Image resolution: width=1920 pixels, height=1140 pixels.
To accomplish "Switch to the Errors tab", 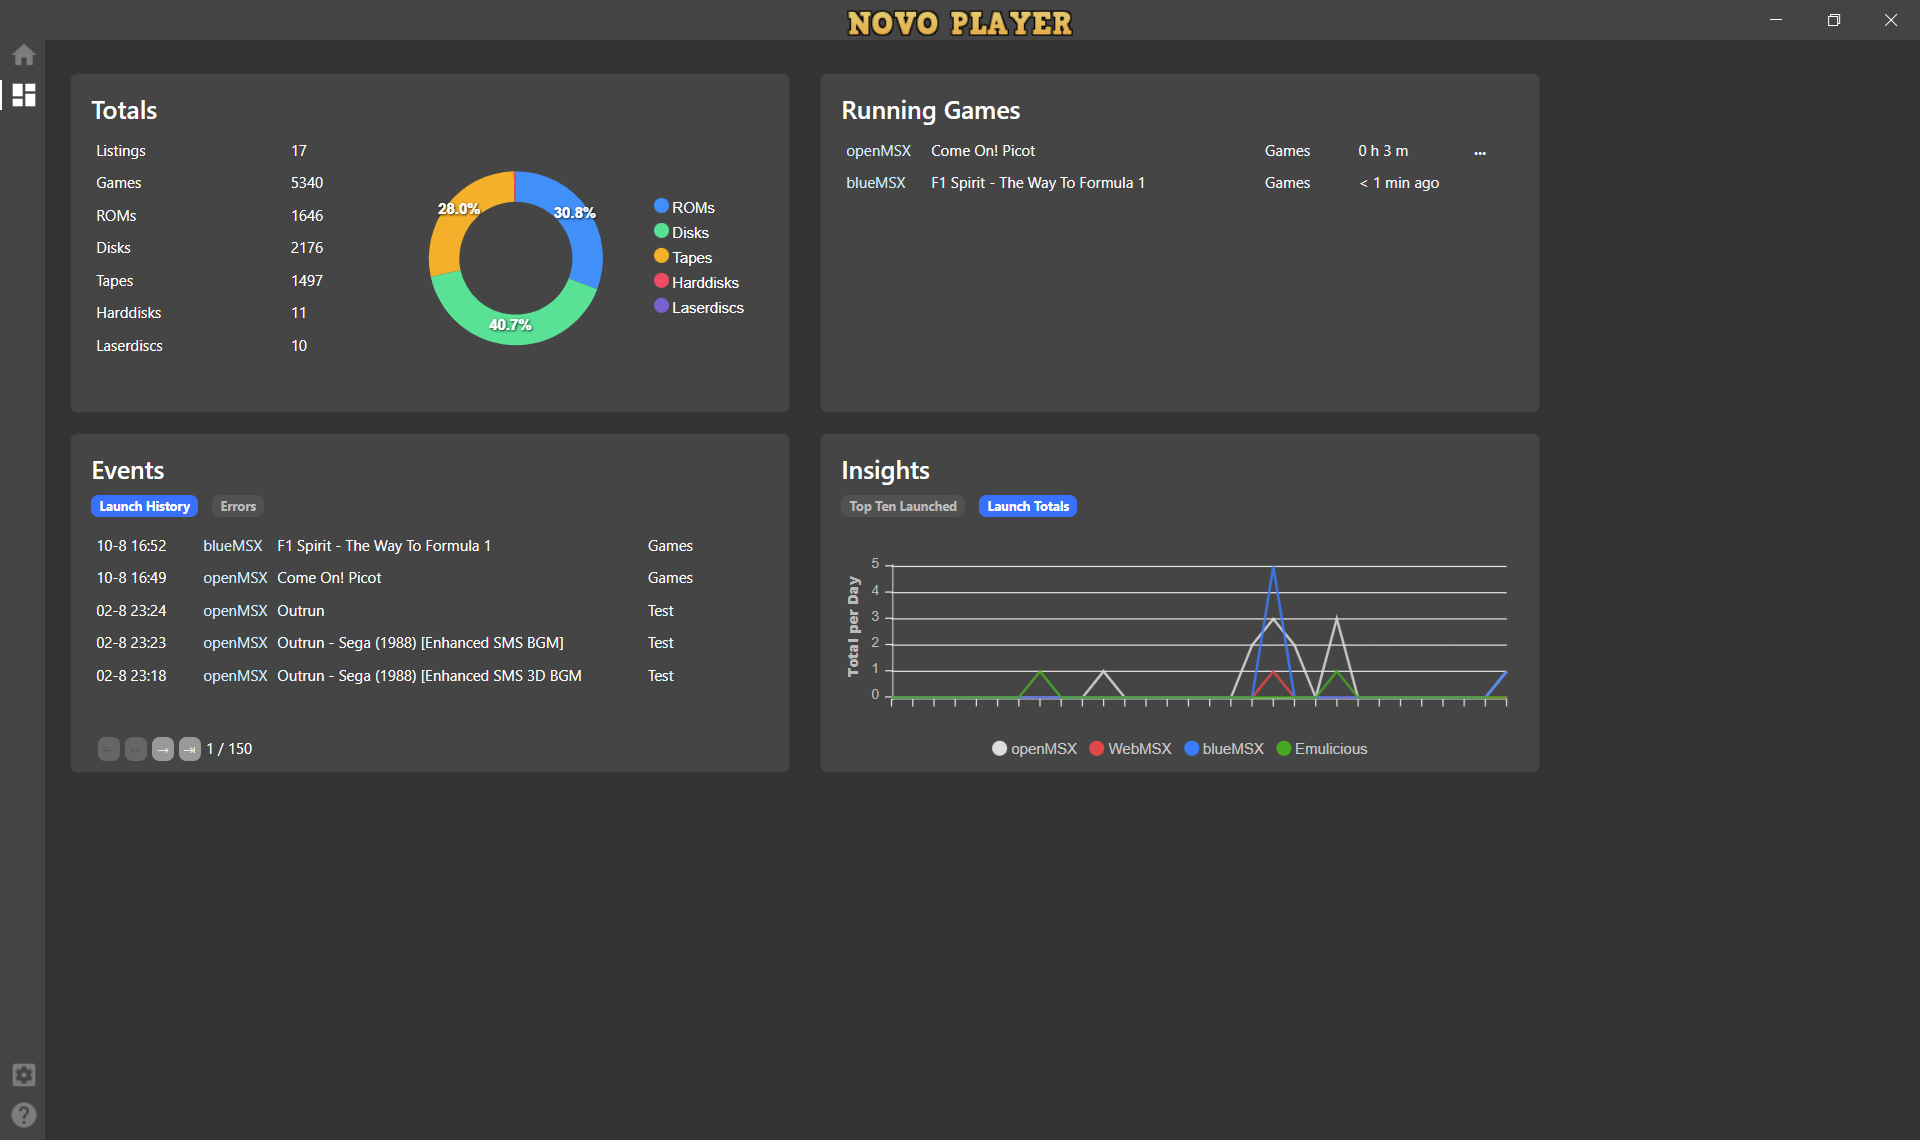I will click(x=238, y=506).
